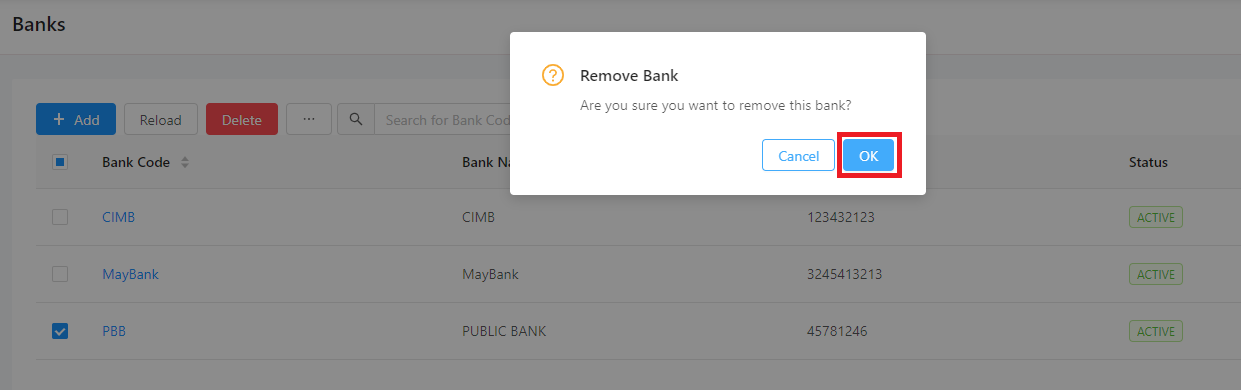The width and height of the screenshot is (1241, 390).
Task: Check the CIMB row checkbox
Action: coord(59,217)
